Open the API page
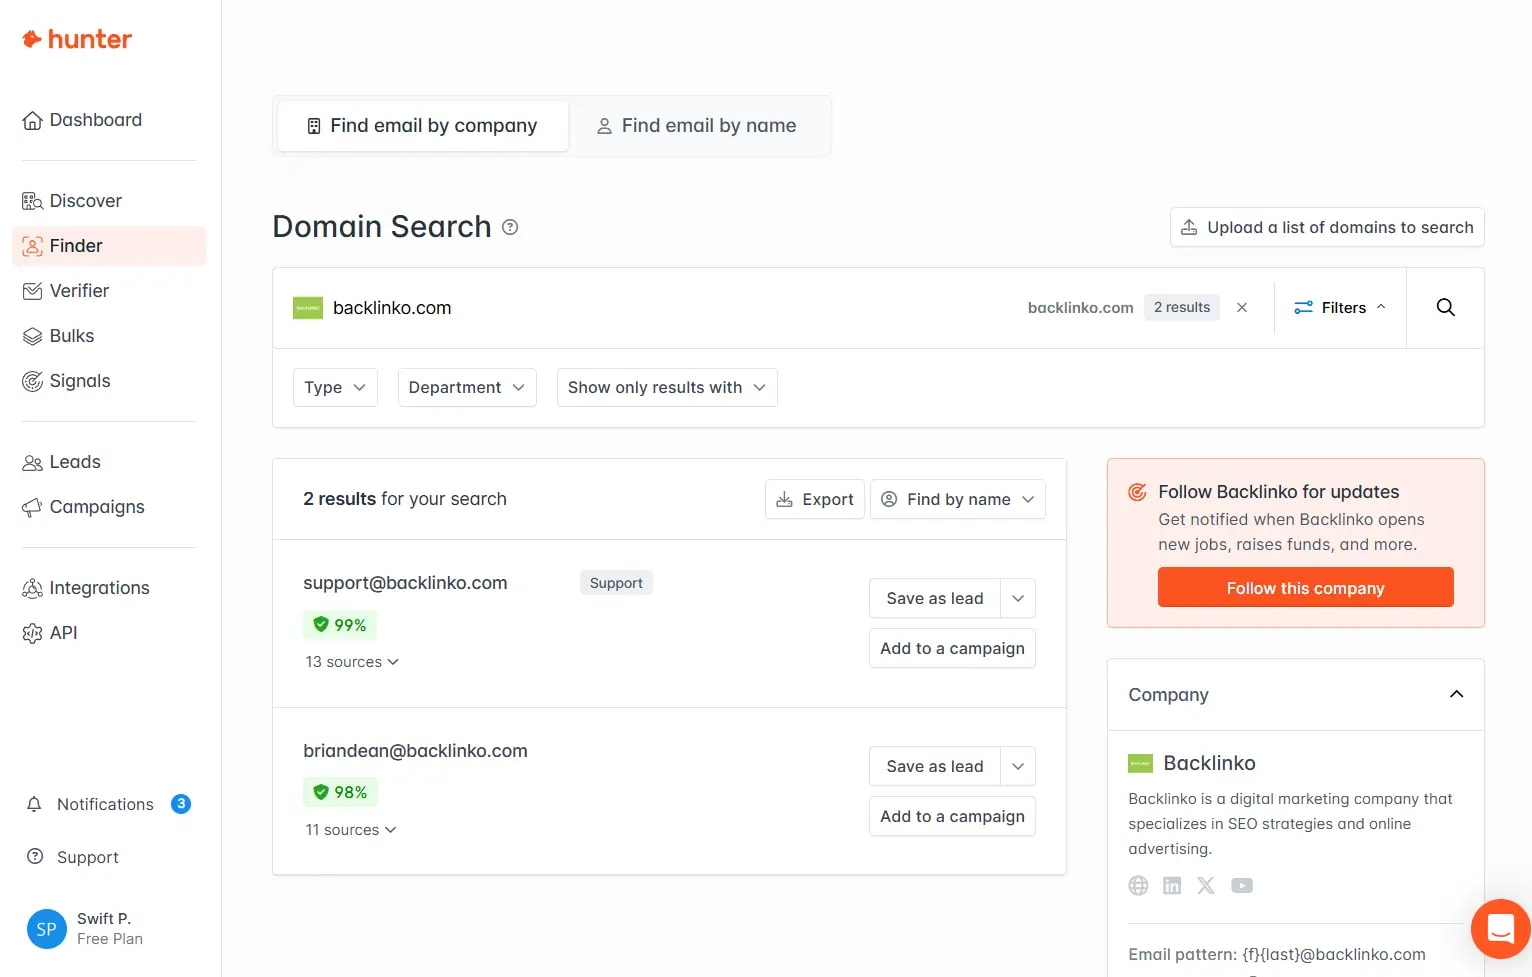 (x=50, y=633)
